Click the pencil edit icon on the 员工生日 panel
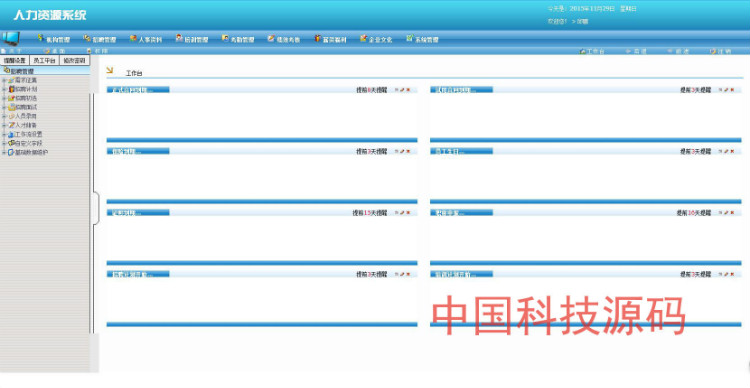Screen dimensions: 750x388 726,151
